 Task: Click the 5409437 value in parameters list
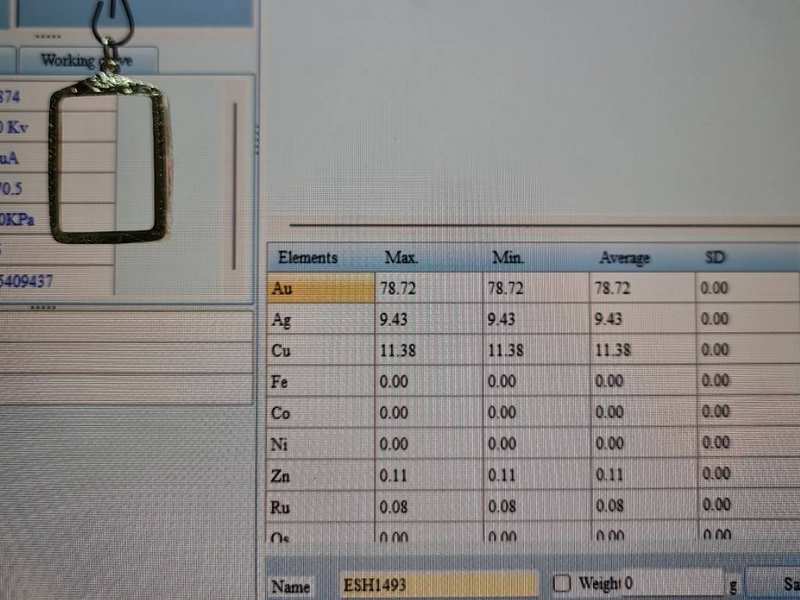[28, 281]
